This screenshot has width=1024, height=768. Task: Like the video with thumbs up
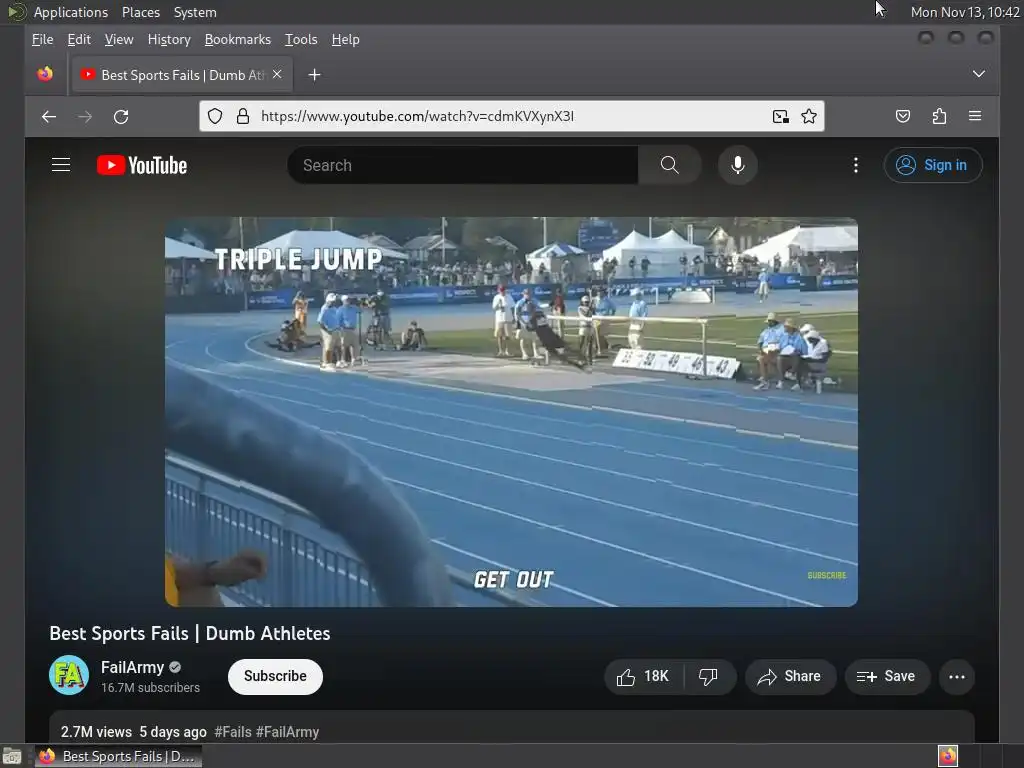(643, 677)
